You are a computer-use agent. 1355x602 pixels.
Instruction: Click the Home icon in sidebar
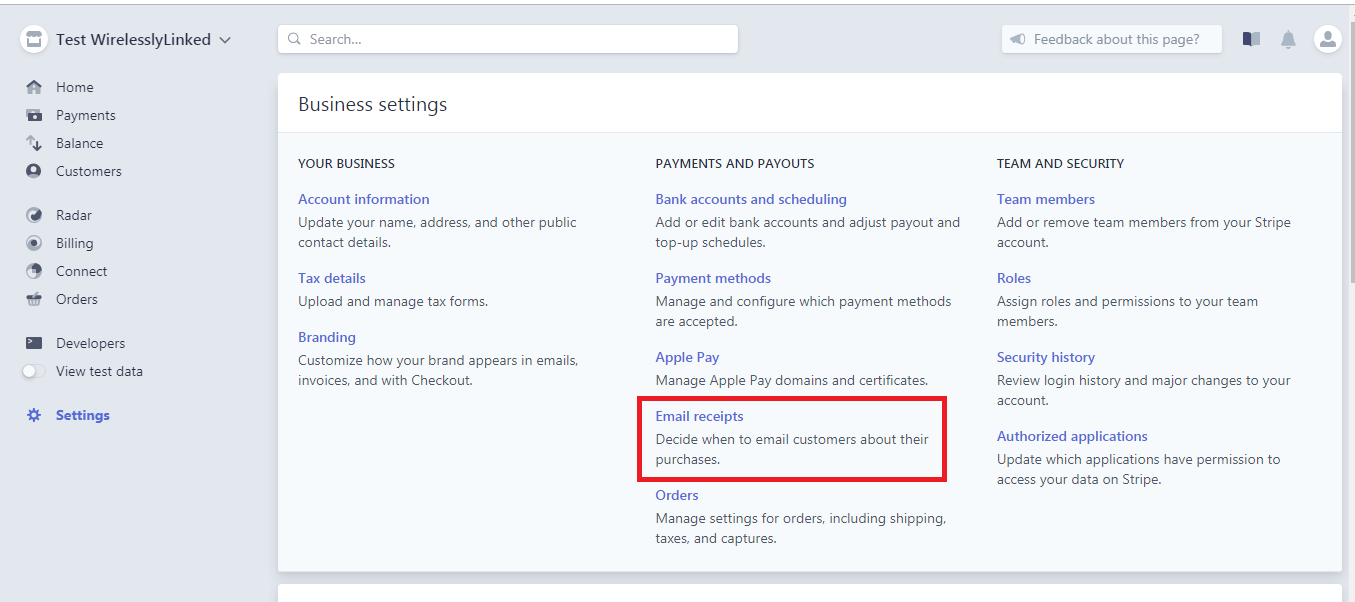tap(34, 87)
